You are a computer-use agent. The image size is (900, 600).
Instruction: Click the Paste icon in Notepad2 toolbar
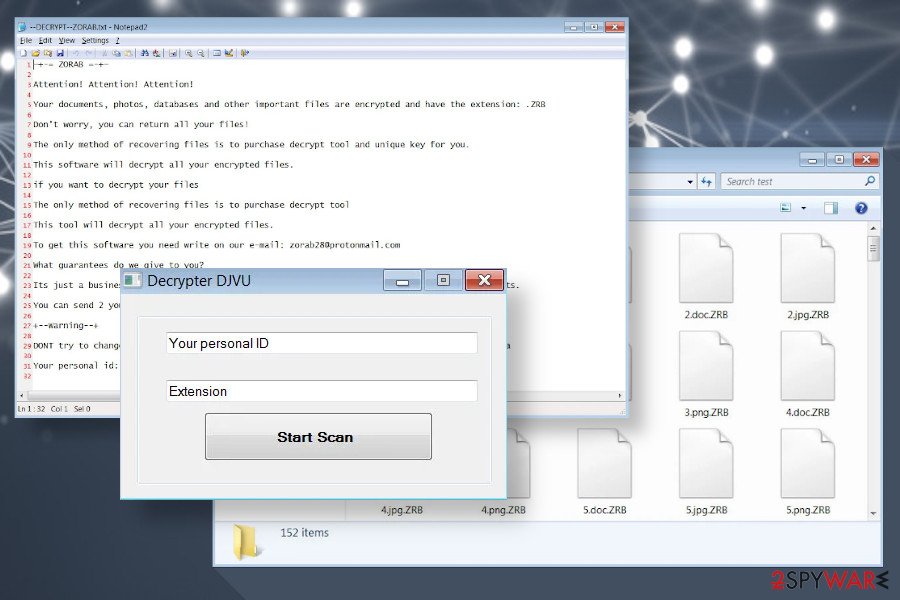point(129,53)
